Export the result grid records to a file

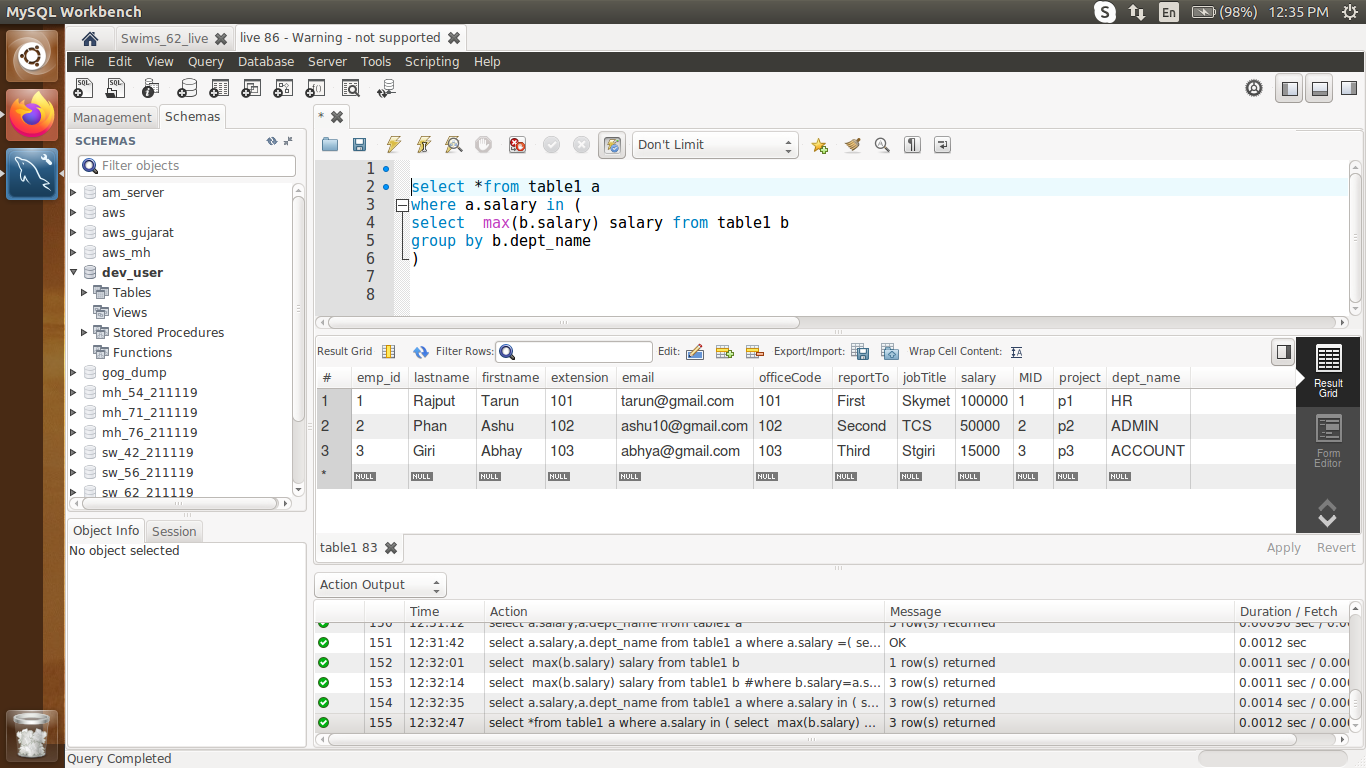click(860, 351)
